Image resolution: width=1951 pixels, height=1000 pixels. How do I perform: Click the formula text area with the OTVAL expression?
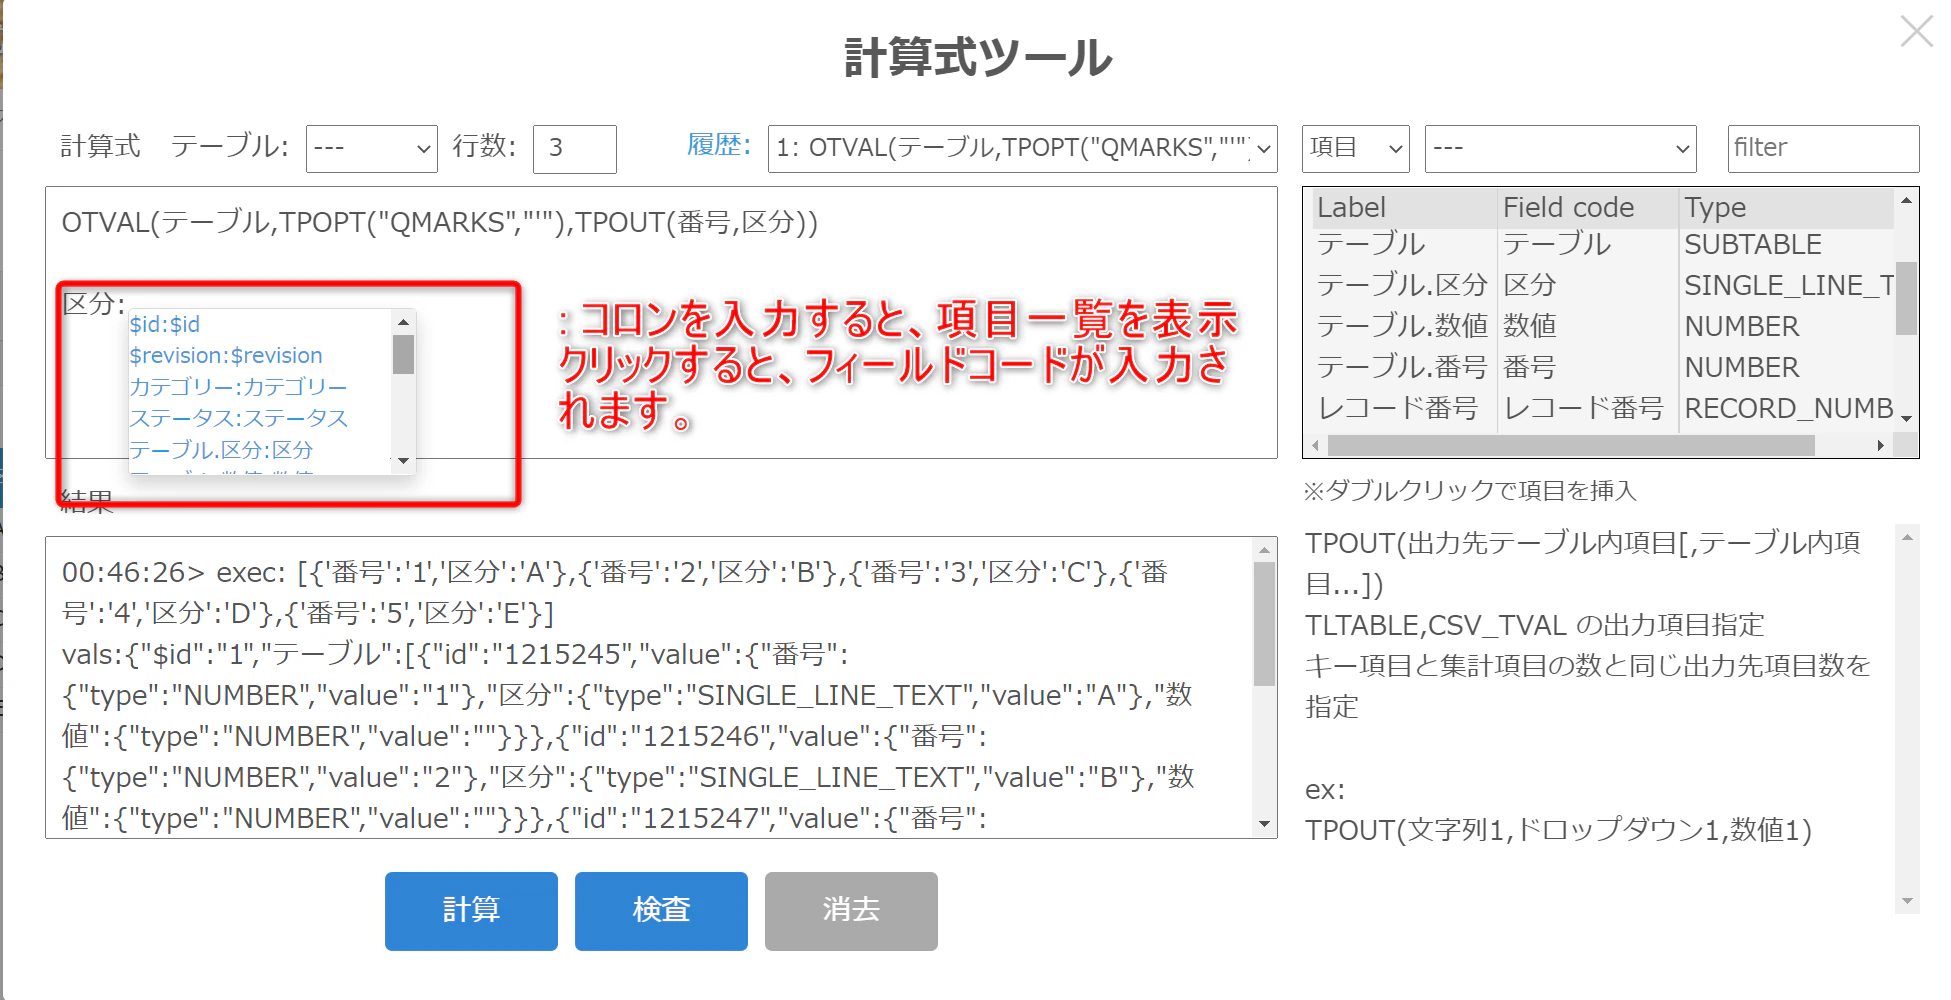point(661,322)
